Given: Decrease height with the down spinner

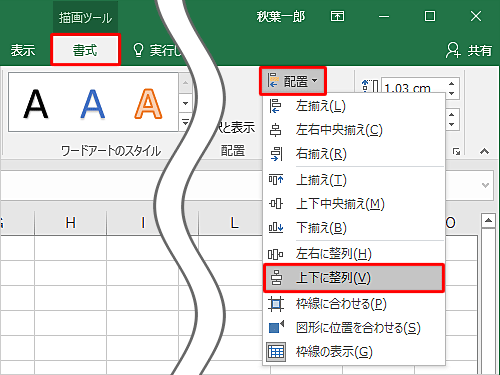Looking at the screenshot, I should tap(452, 93).
